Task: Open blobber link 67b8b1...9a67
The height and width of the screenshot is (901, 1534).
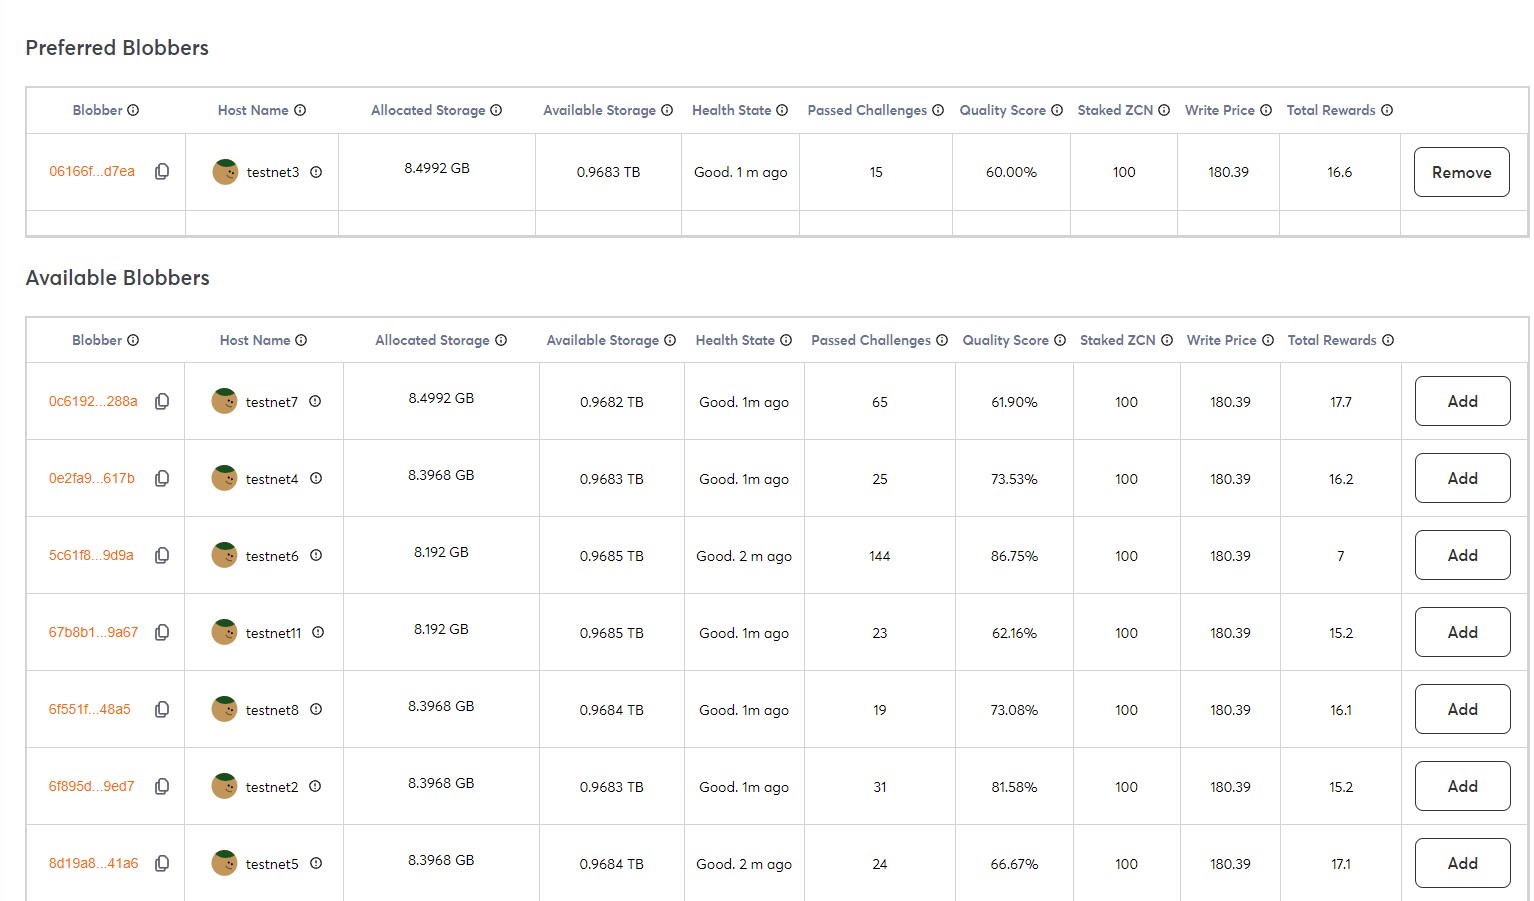Action: pyautogui.click(x=93, y=633)
